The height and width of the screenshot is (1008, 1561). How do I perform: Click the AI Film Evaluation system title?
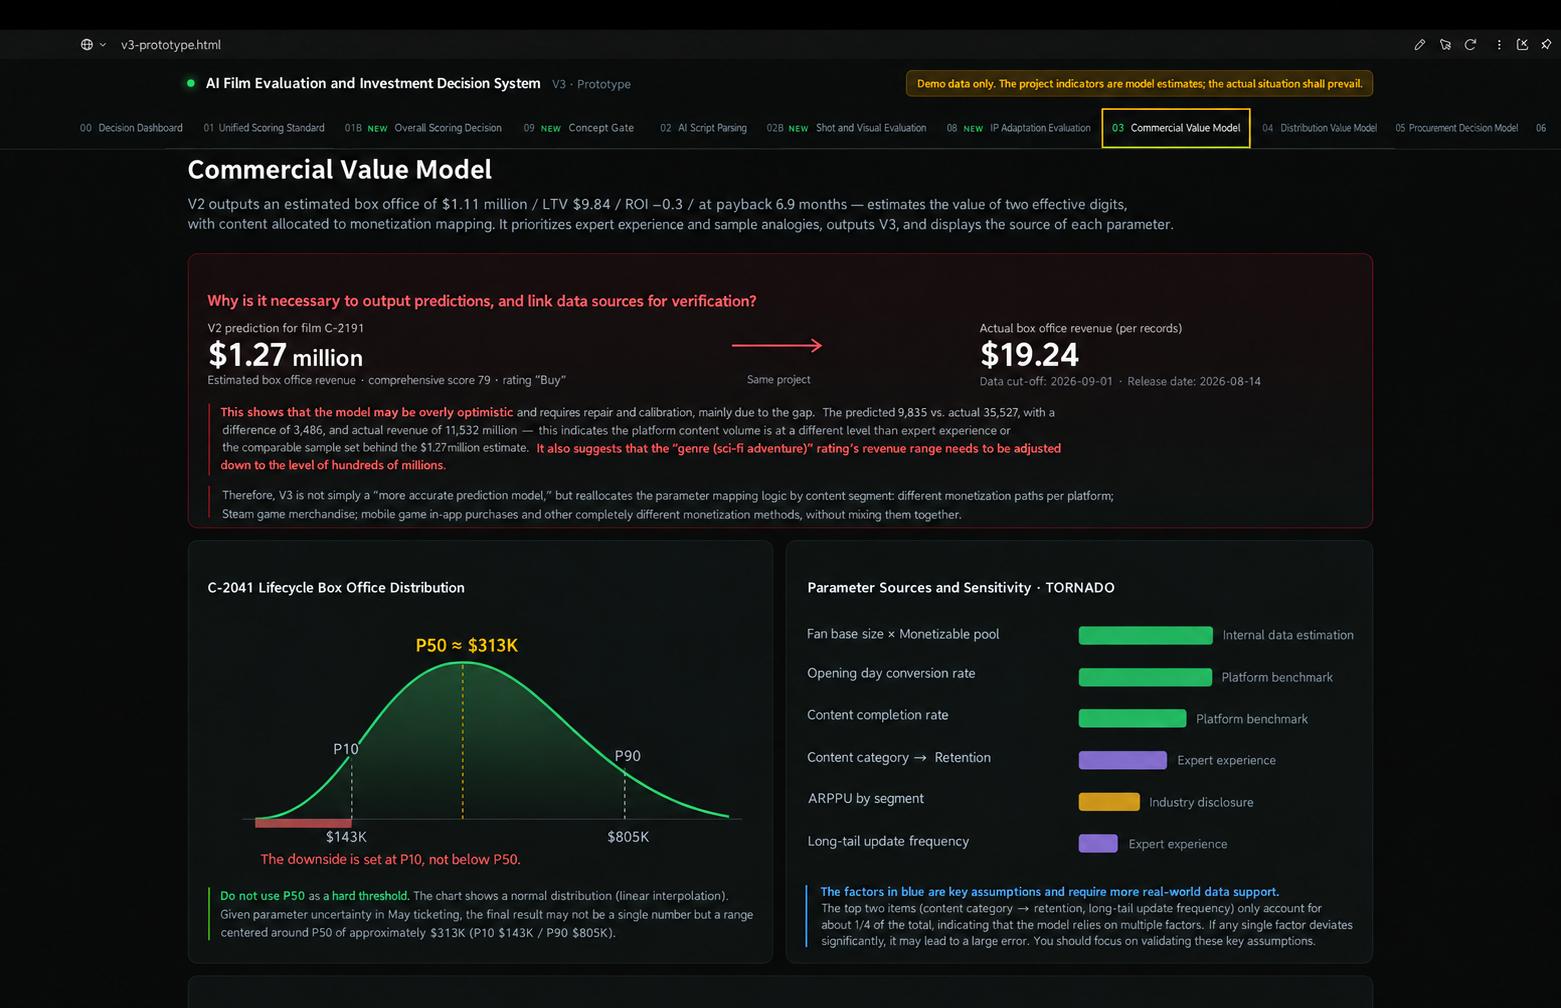[x=373, y=84]
